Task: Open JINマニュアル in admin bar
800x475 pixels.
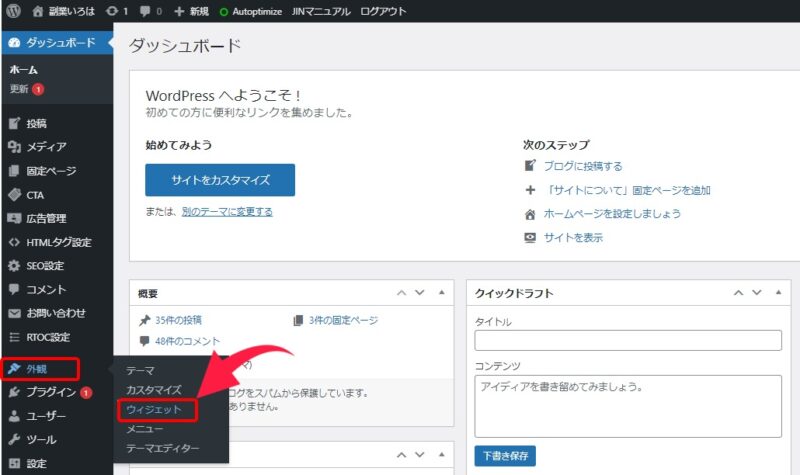Action: (321, 11)
